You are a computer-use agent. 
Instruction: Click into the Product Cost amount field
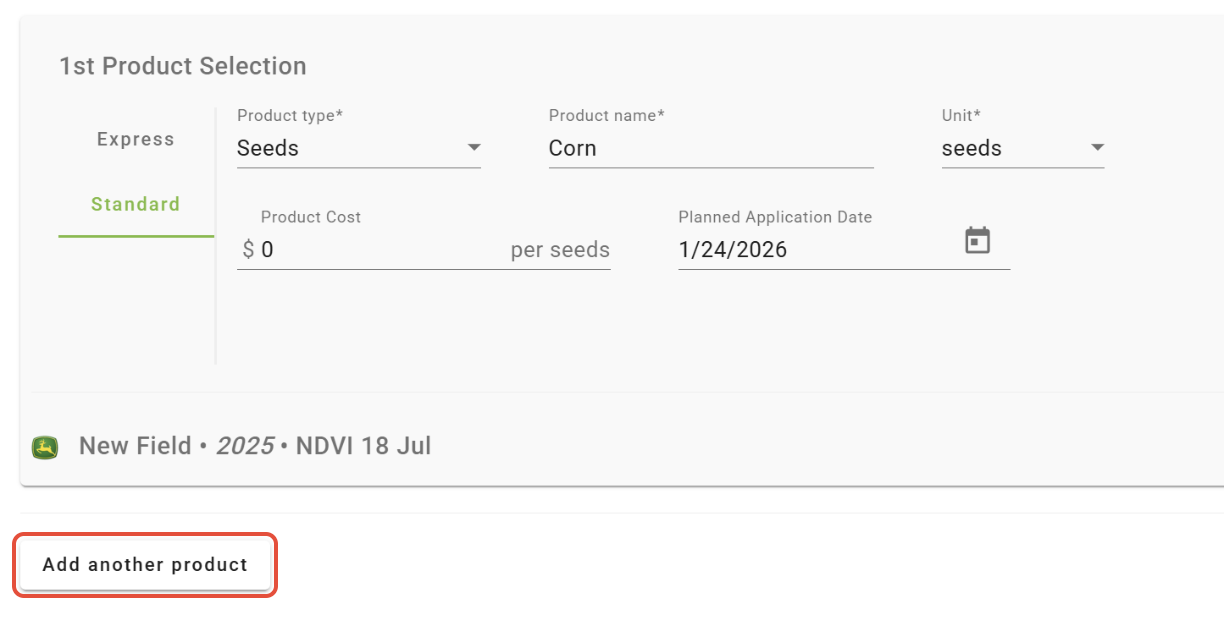click(x=380, y=250)
